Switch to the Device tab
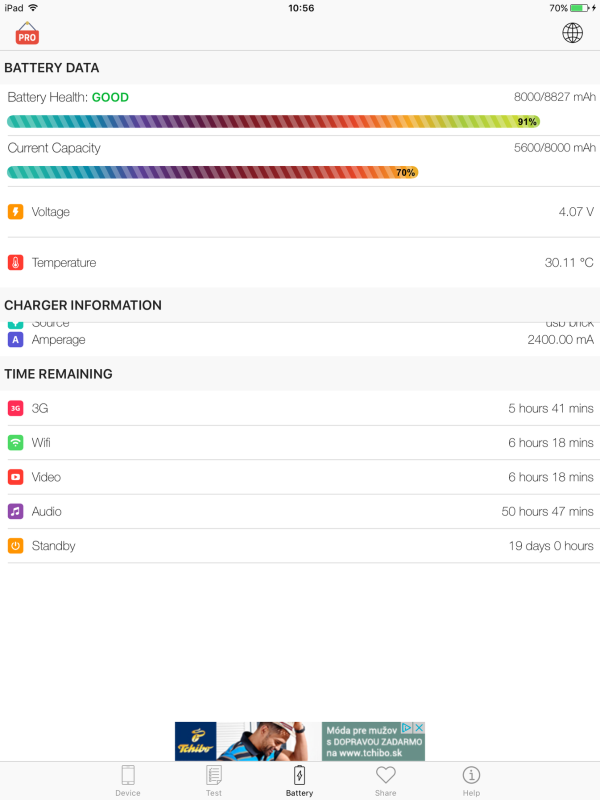Image resolution: width=600 pixels, height=800 pixels. coord(128,780)
